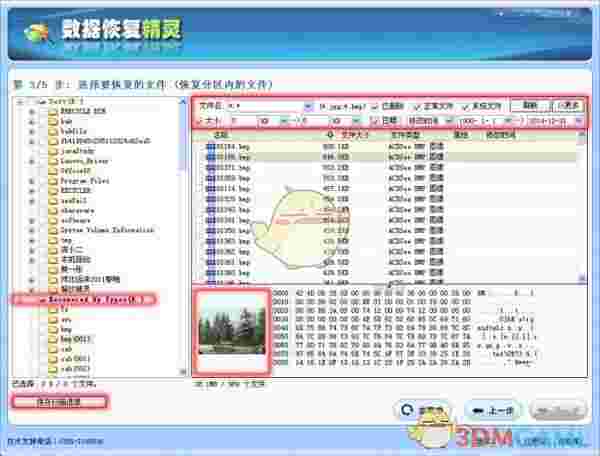Expand the System Volume Information node

(x=32, y=230)
